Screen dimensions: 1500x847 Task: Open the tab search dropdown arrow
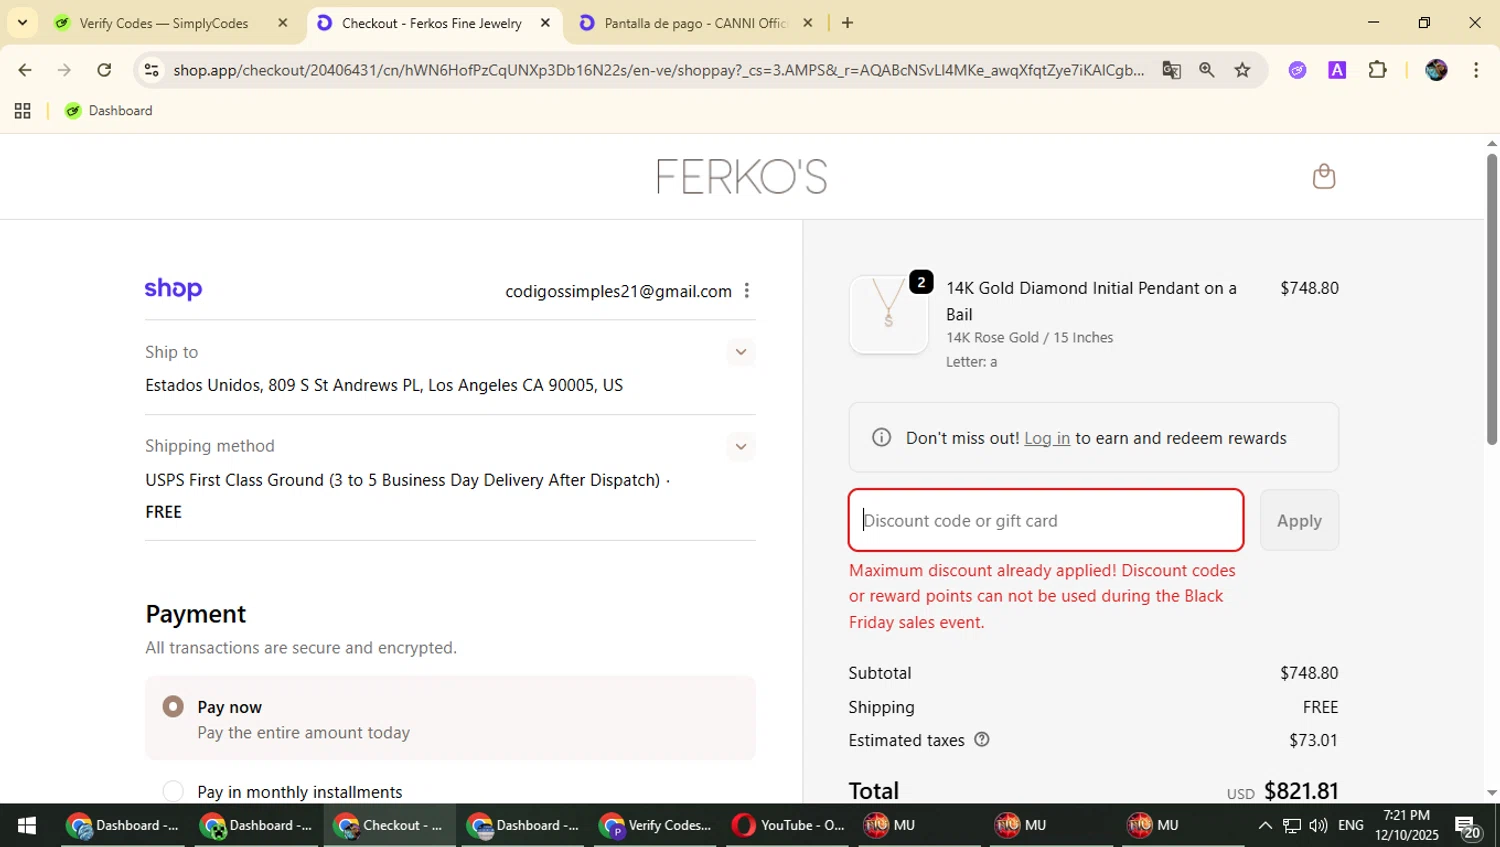pyautogui.click(x=22, y=22)
